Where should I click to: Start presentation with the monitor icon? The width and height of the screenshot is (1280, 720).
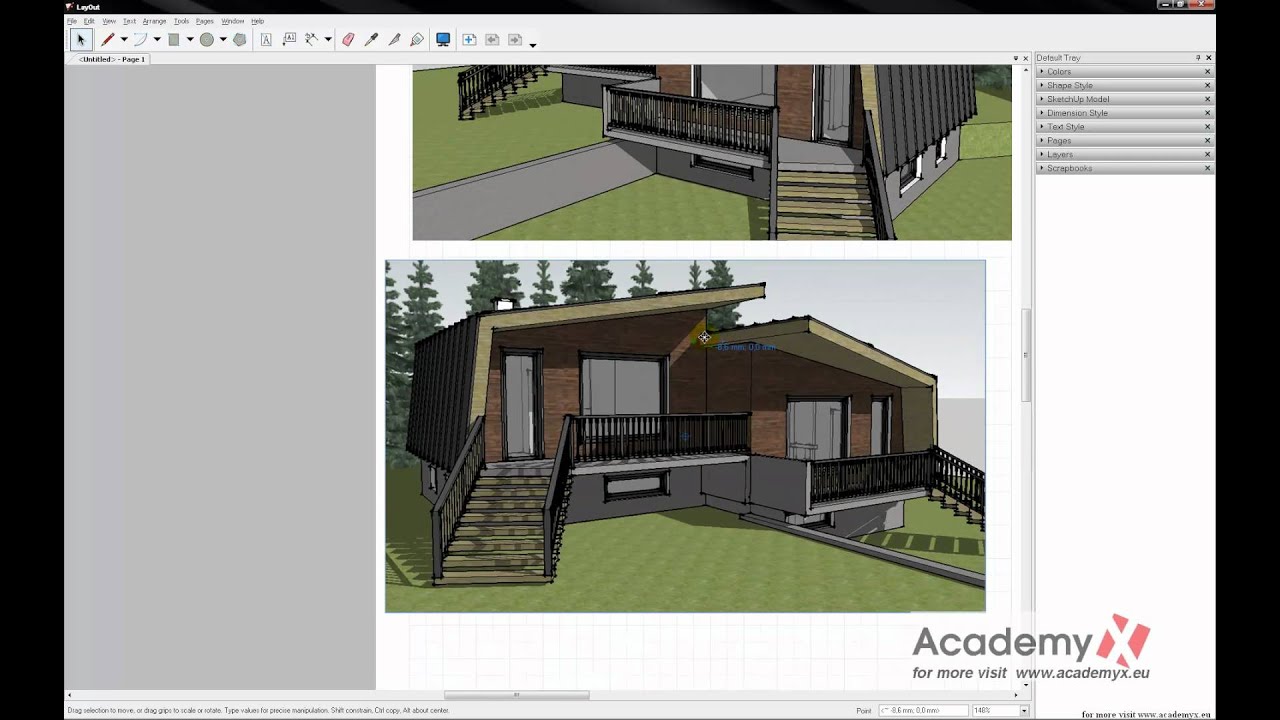click(443, 40)
